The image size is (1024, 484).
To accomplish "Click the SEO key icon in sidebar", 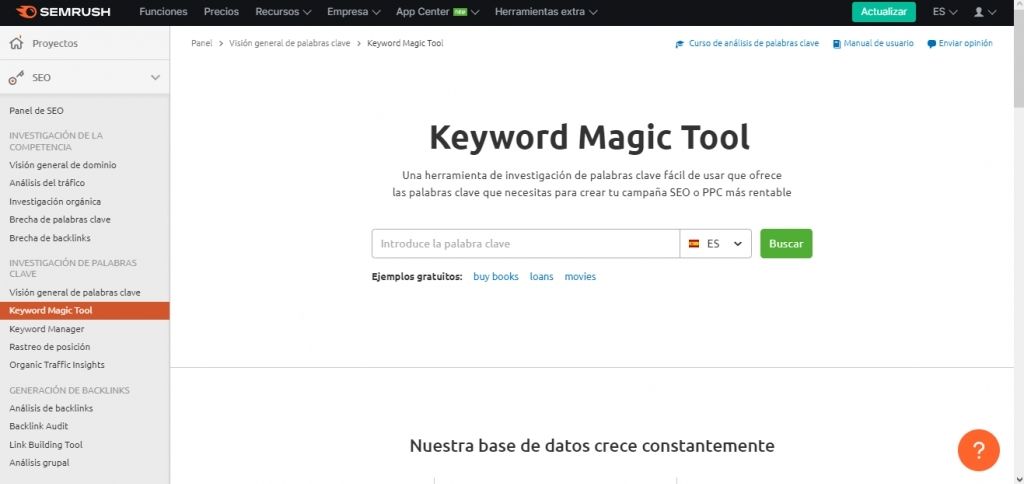I will (x=16, y=78).
